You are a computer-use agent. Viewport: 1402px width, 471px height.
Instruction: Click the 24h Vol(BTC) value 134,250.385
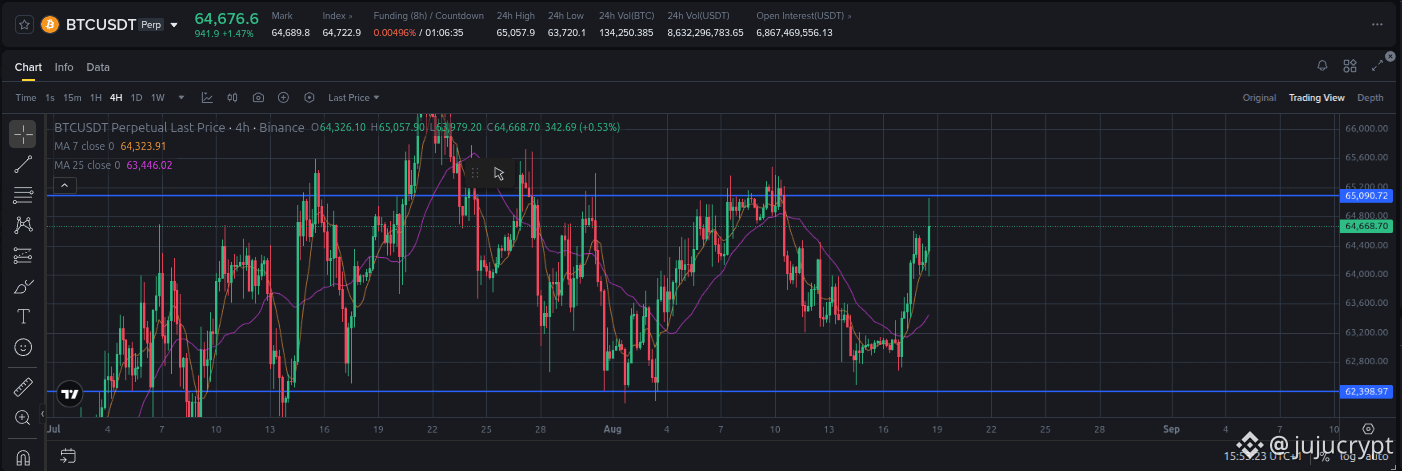pyautogui.click(x=626, y=33)
